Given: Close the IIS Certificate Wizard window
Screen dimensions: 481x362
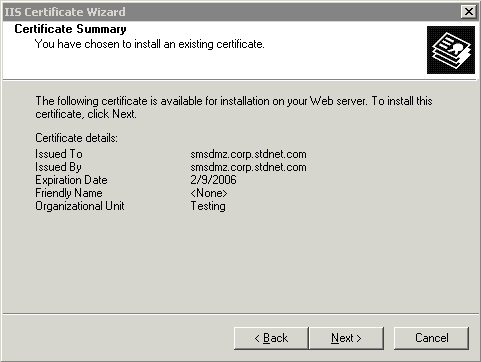Looking at the screenshot, I should pos(469,12).
